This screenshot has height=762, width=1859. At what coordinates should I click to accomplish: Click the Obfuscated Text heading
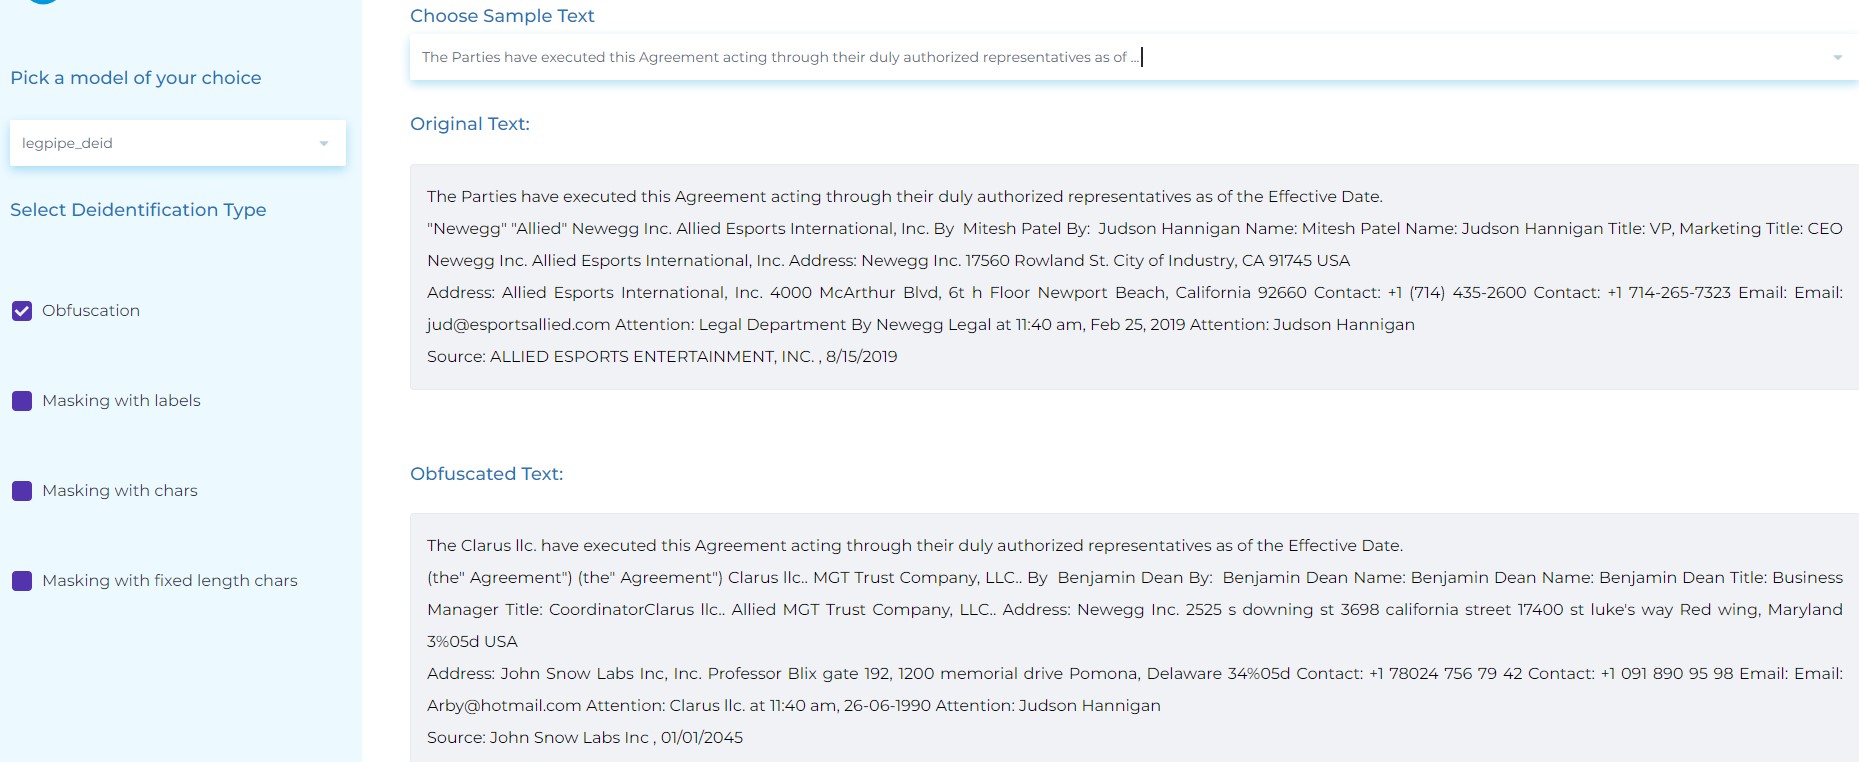pos(487,474)
